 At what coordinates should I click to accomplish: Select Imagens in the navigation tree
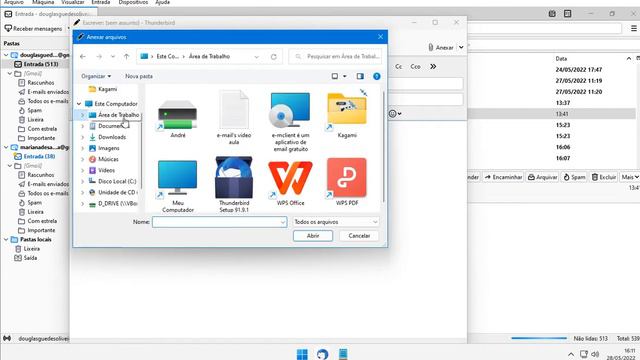109,148
